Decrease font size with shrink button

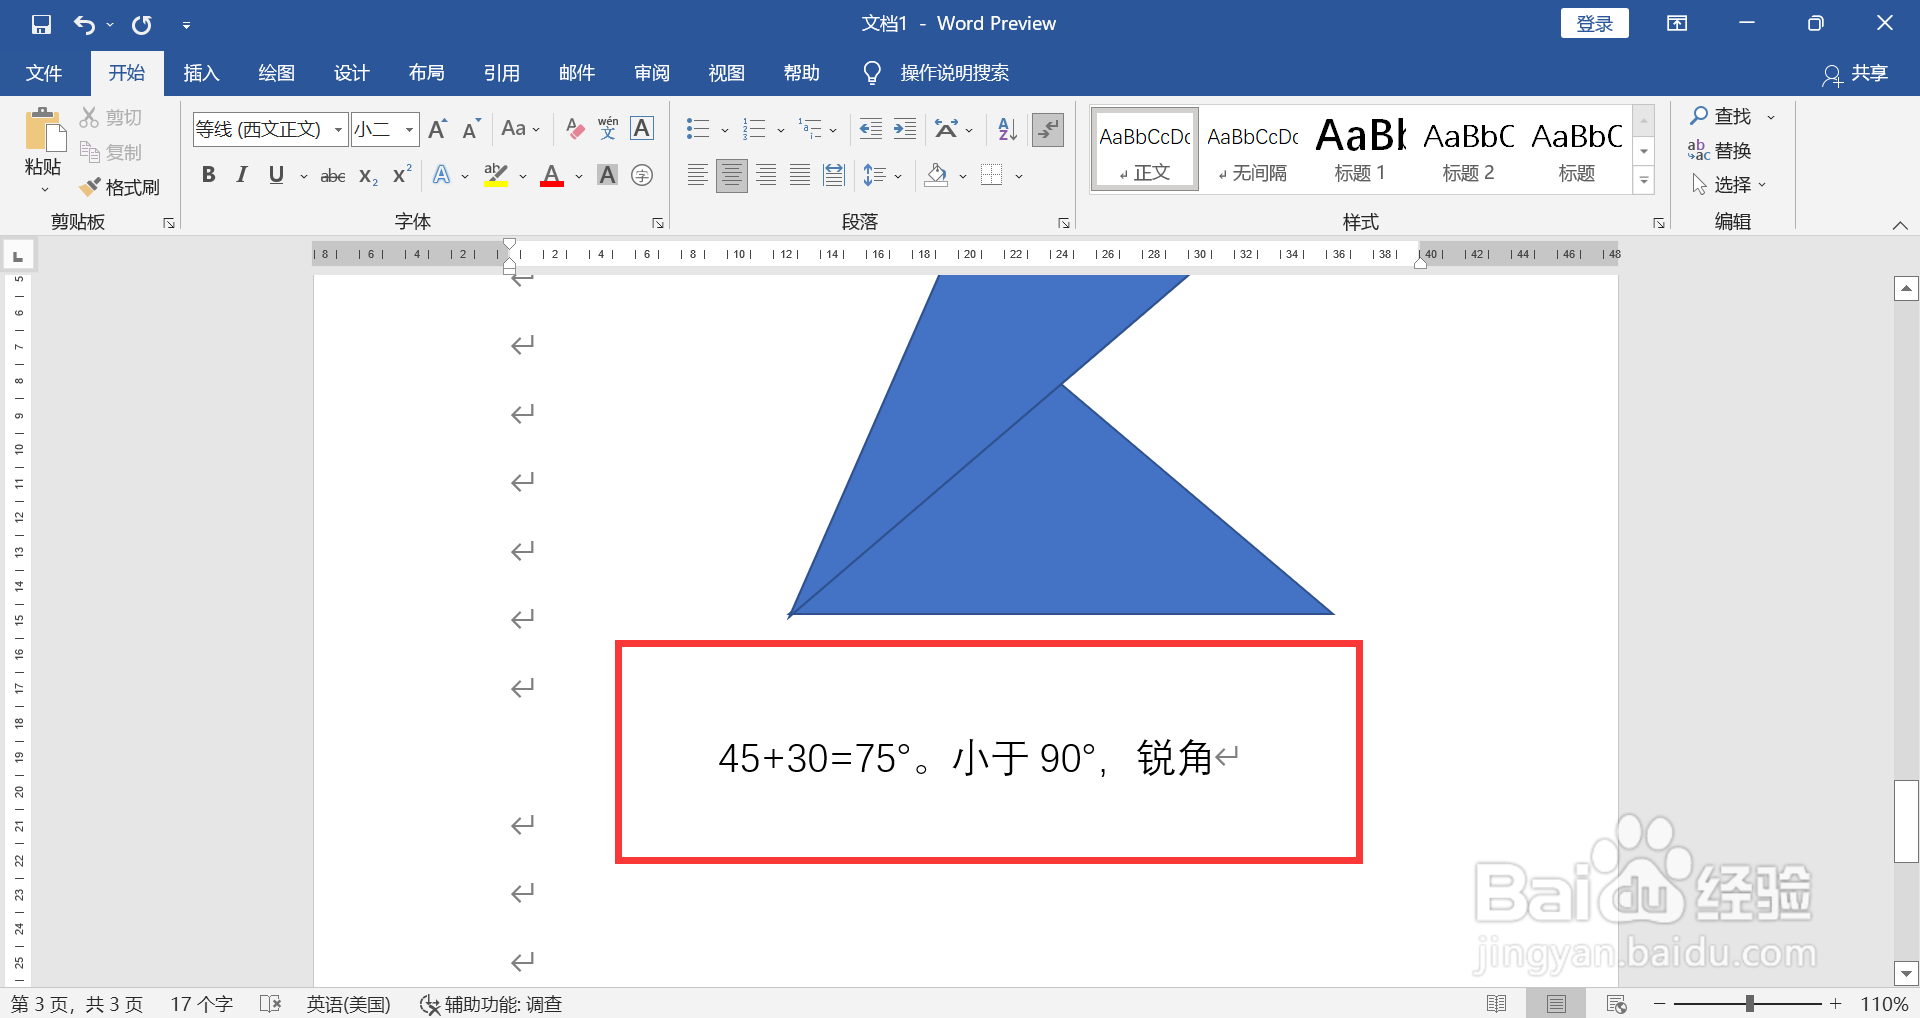(x=471, y=129)
